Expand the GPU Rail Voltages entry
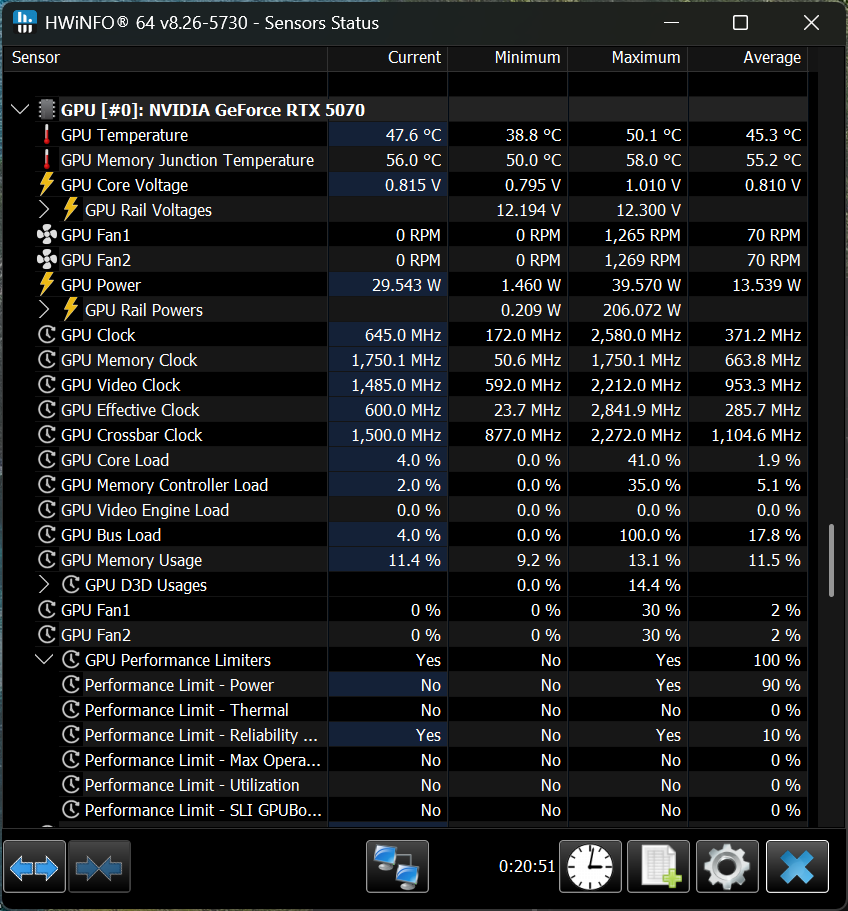Image resolution: width=848 pixels, height=911 pixels. click(x=46, y=210)
